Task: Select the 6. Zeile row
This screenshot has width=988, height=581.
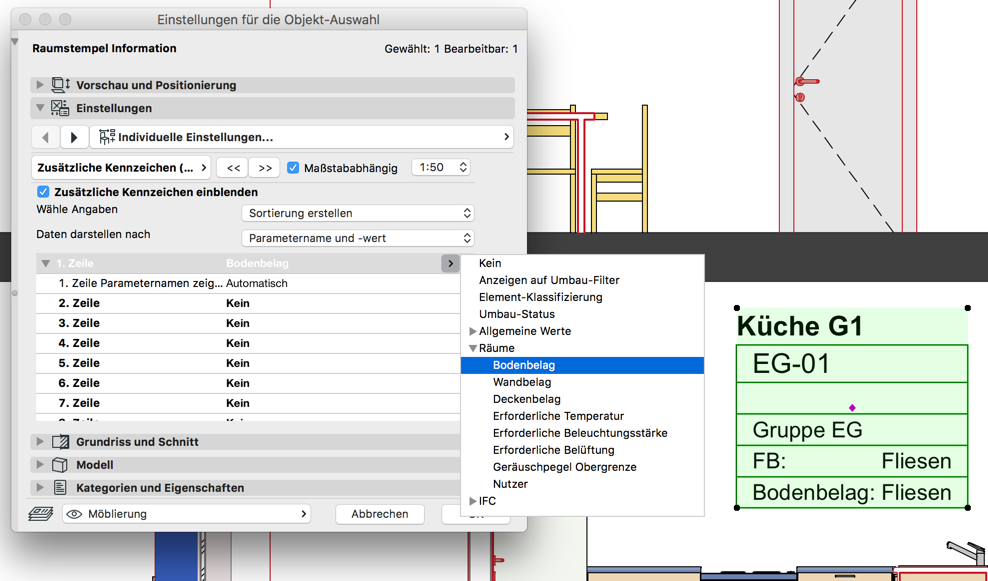Action: coord(248,383)
